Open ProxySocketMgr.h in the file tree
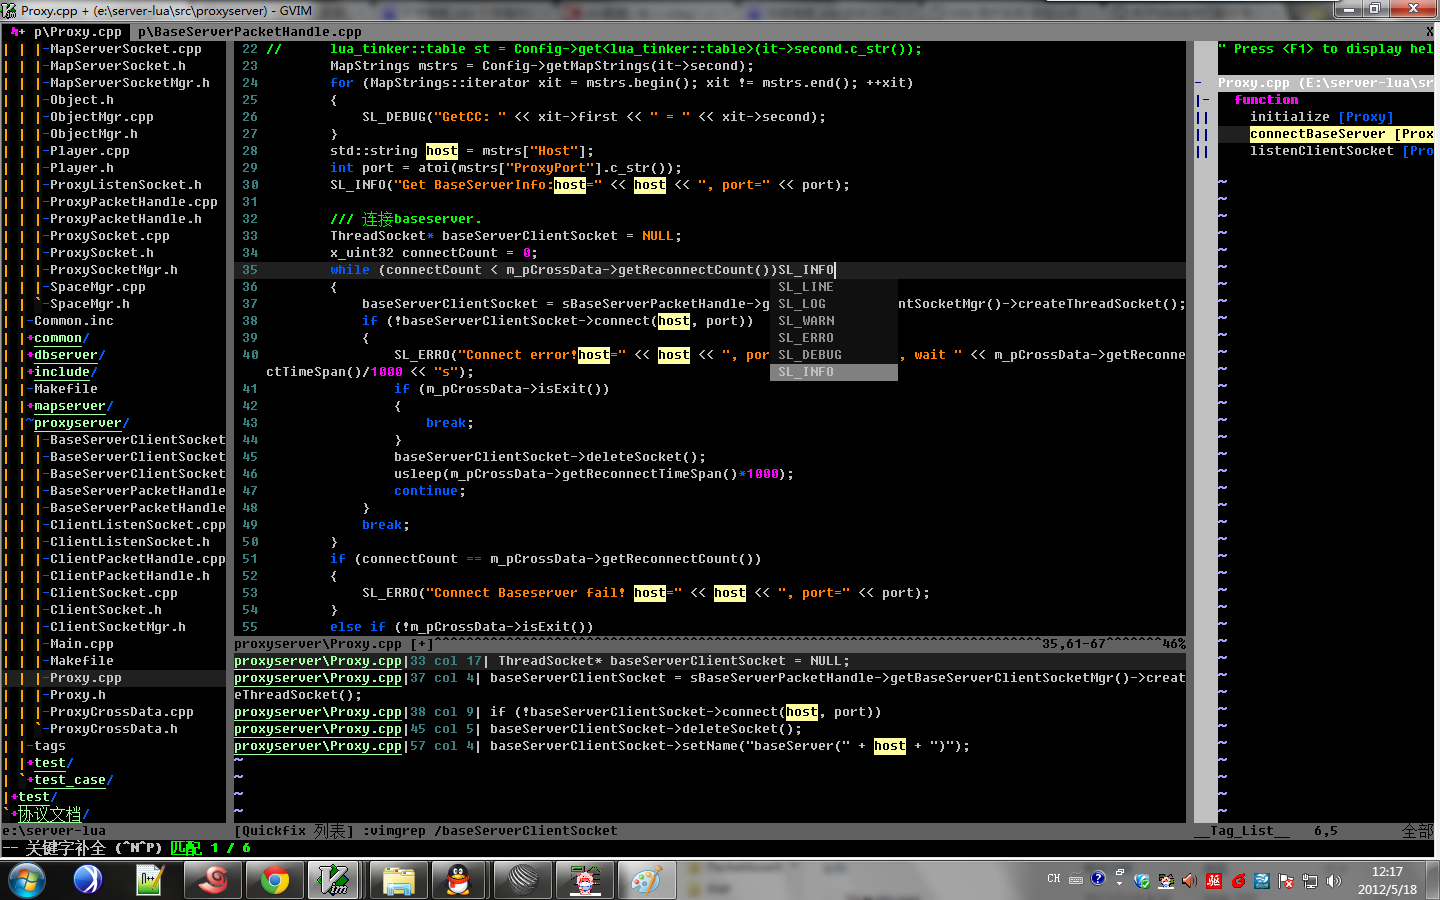The width and height of the screenshot is (1440, 900). point(114,270)
